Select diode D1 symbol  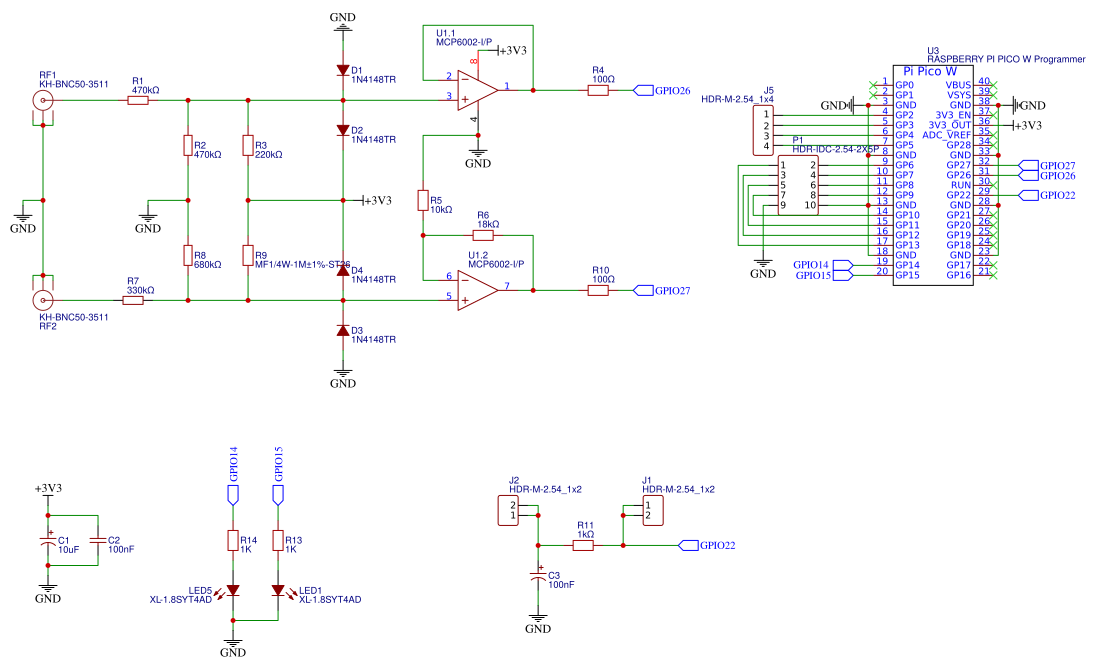click(x=343, y=70)
